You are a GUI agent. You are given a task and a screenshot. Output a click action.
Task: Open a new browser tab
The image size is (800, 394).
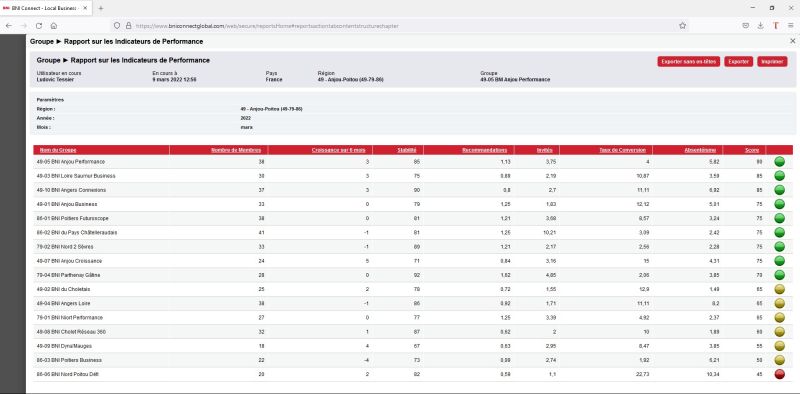(101, 8)
